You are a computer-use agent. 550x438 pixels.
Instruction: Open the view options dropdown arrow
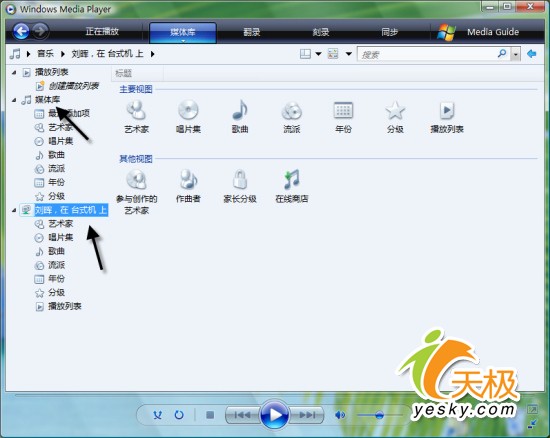(349, 54)
